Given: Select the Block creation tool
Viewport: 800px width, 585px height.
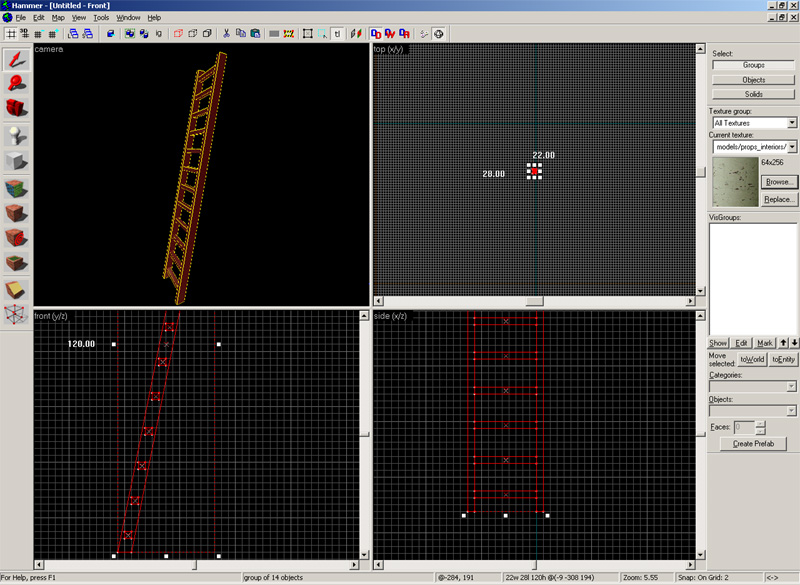Looking at the screenshot, I should coord(16,161).
